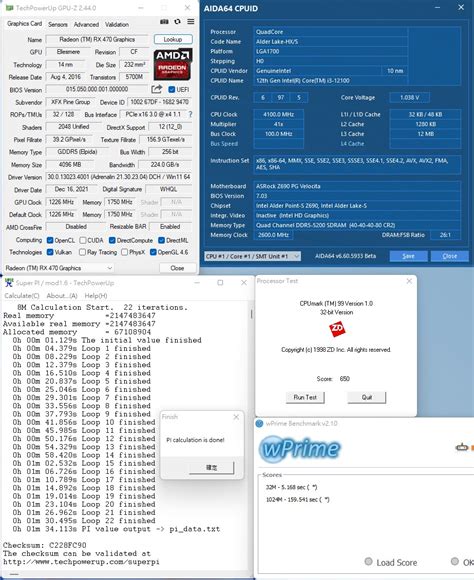The image size is (474, 580).
Task: Click the BIOS share export icon
Action: pyautogui.click(x=157, y=89)
